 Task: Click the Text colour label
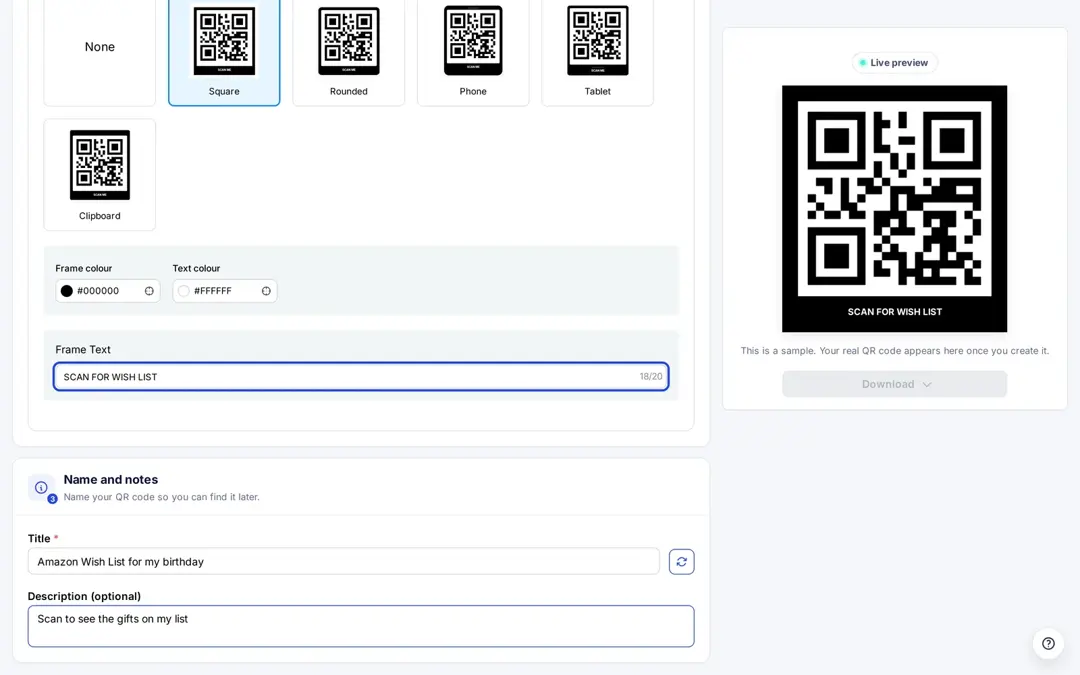(196, 268)
